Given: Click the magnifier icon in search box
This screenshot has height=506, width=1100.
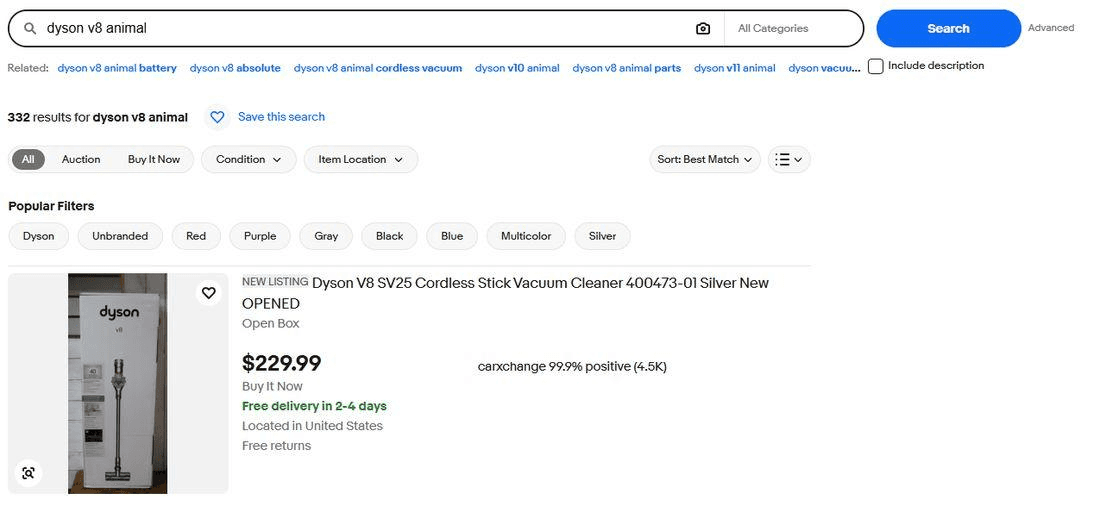Looking at the screenshot, I should (x=30, y=29).
